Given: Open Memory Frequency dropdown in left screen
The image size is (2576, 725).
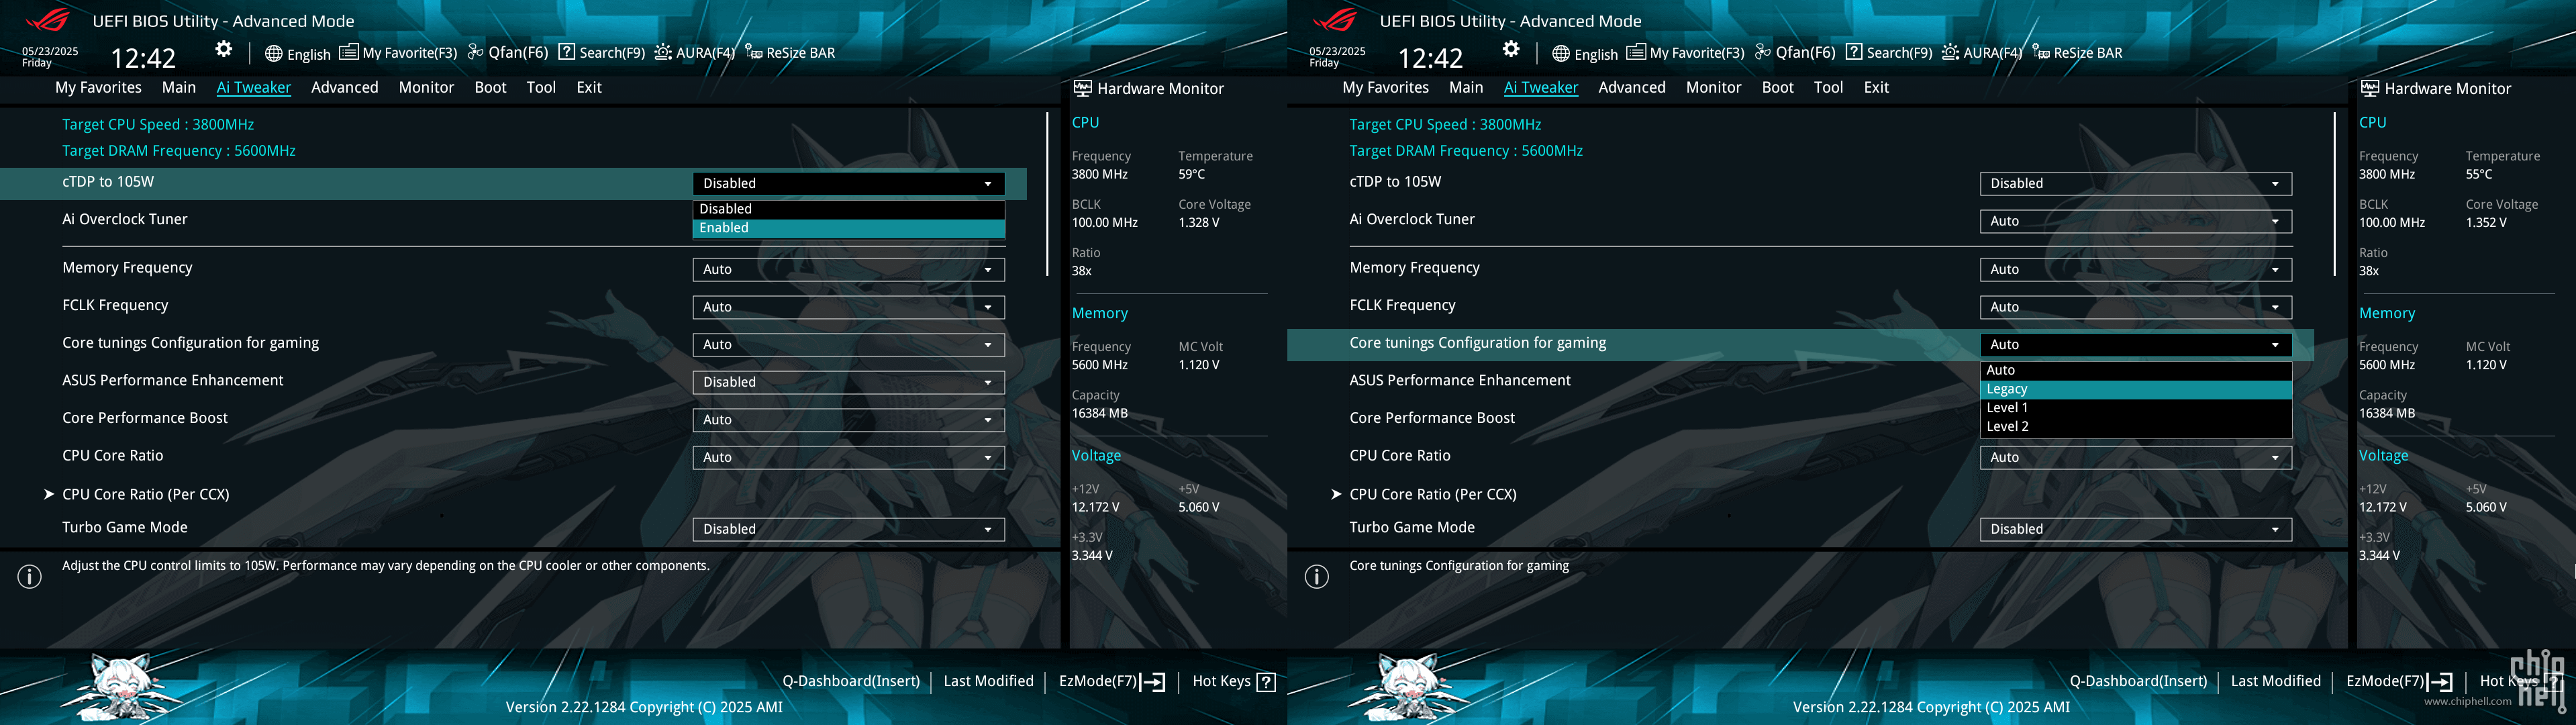Looking at the screenshot, I should [848, 269].
